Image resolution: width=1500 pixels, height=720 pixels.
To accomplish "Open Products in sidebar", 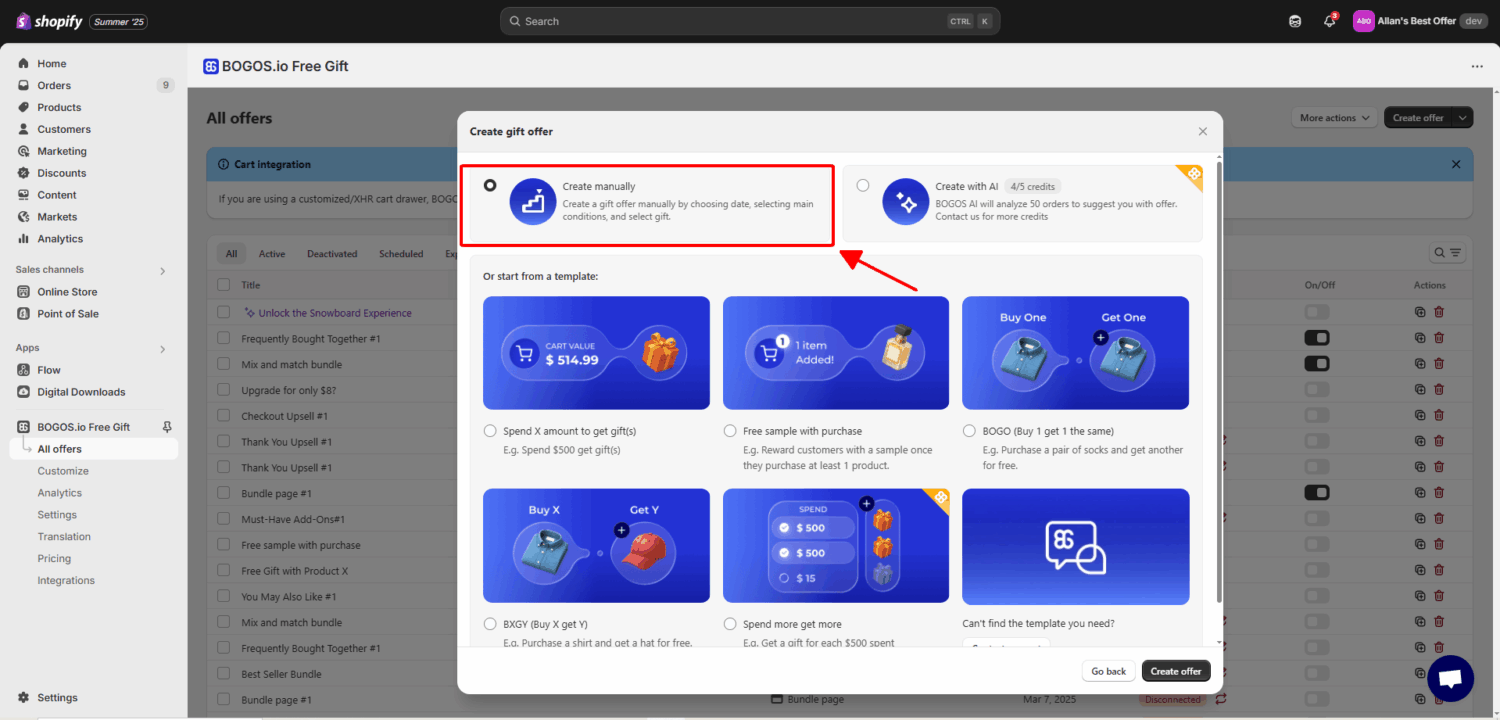I will coord(59,108).
